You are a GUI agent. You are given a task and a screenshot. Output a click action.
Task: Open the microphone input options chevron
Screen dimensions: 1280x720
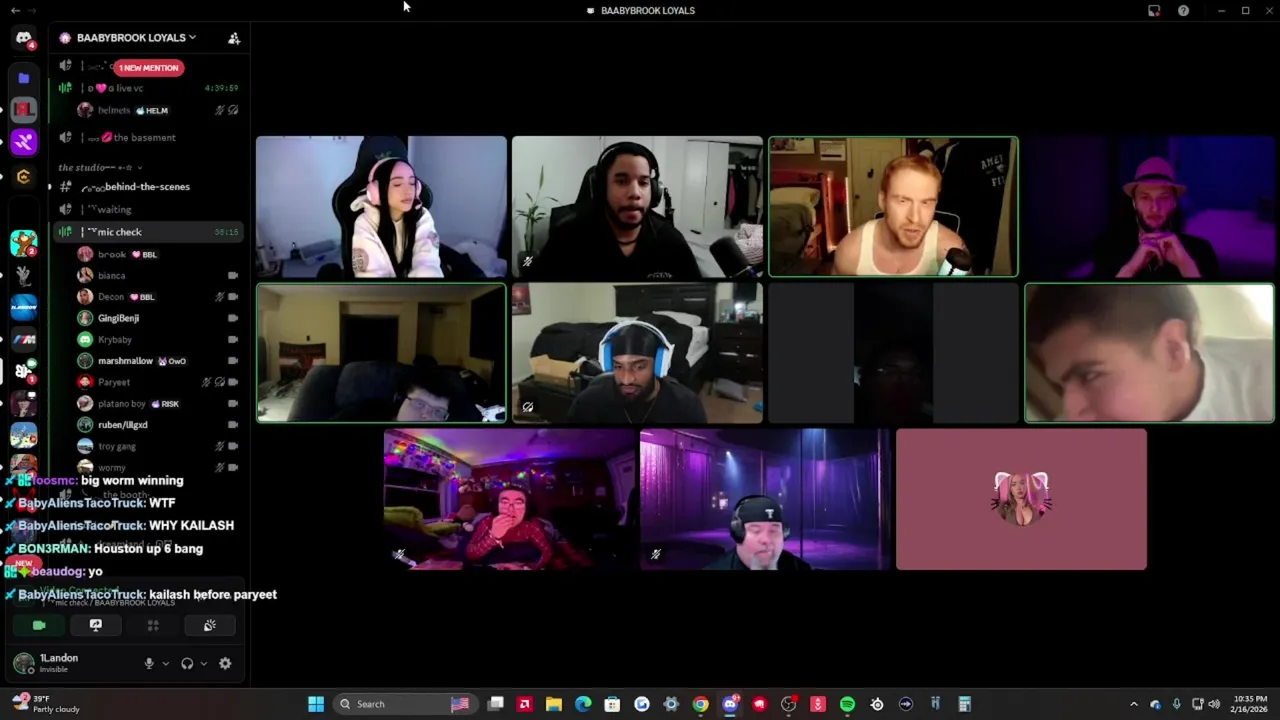click(x=166, y=663)
